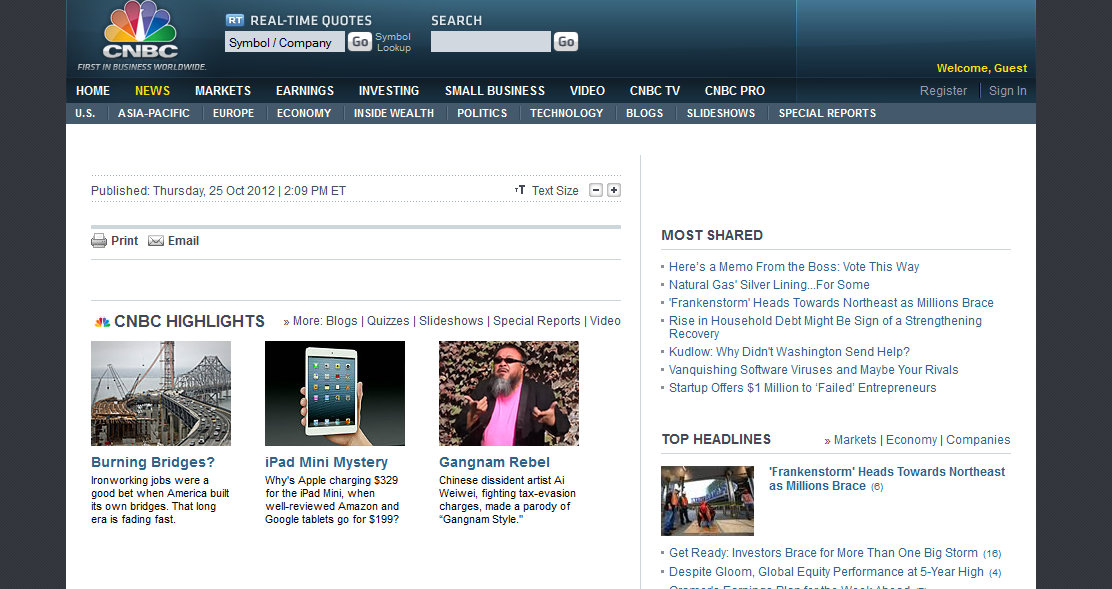Click the Email text link

pyautogui.click(x=183, y=241)
